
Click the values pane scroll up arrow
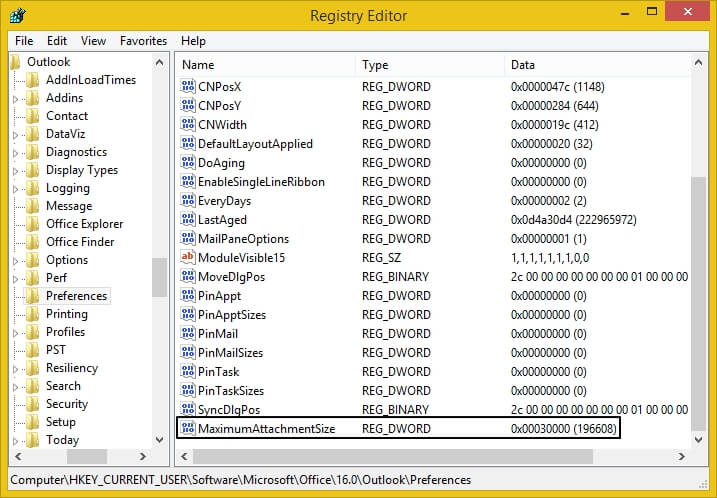(x=698, y=63)
